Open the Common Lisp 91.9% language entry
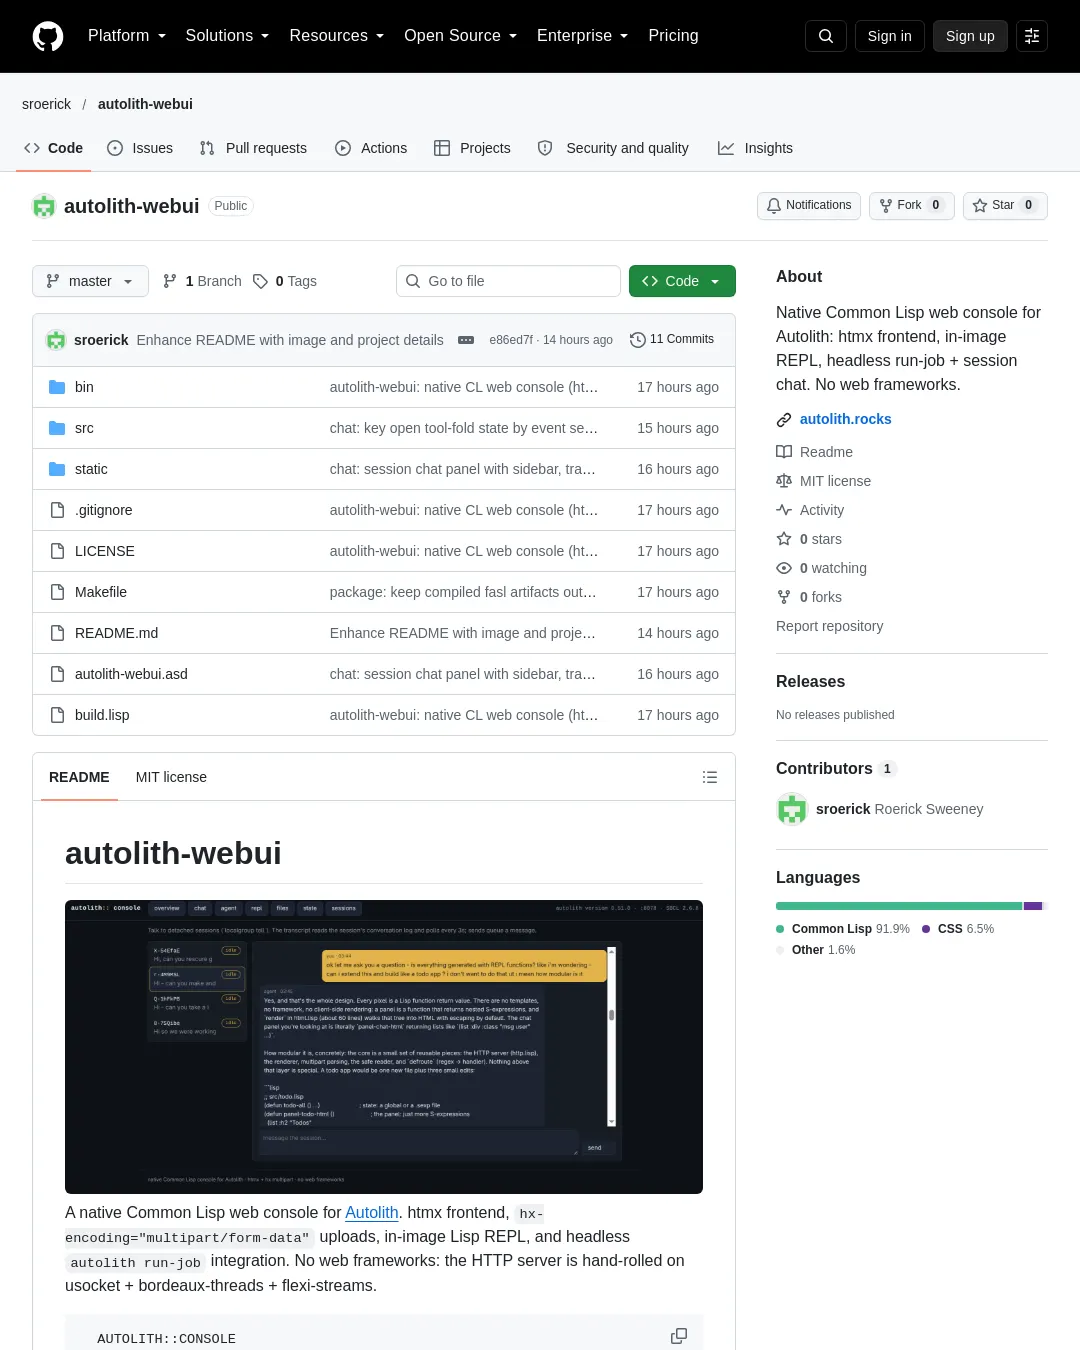The image size is (1080, 1350). [843, 929]
